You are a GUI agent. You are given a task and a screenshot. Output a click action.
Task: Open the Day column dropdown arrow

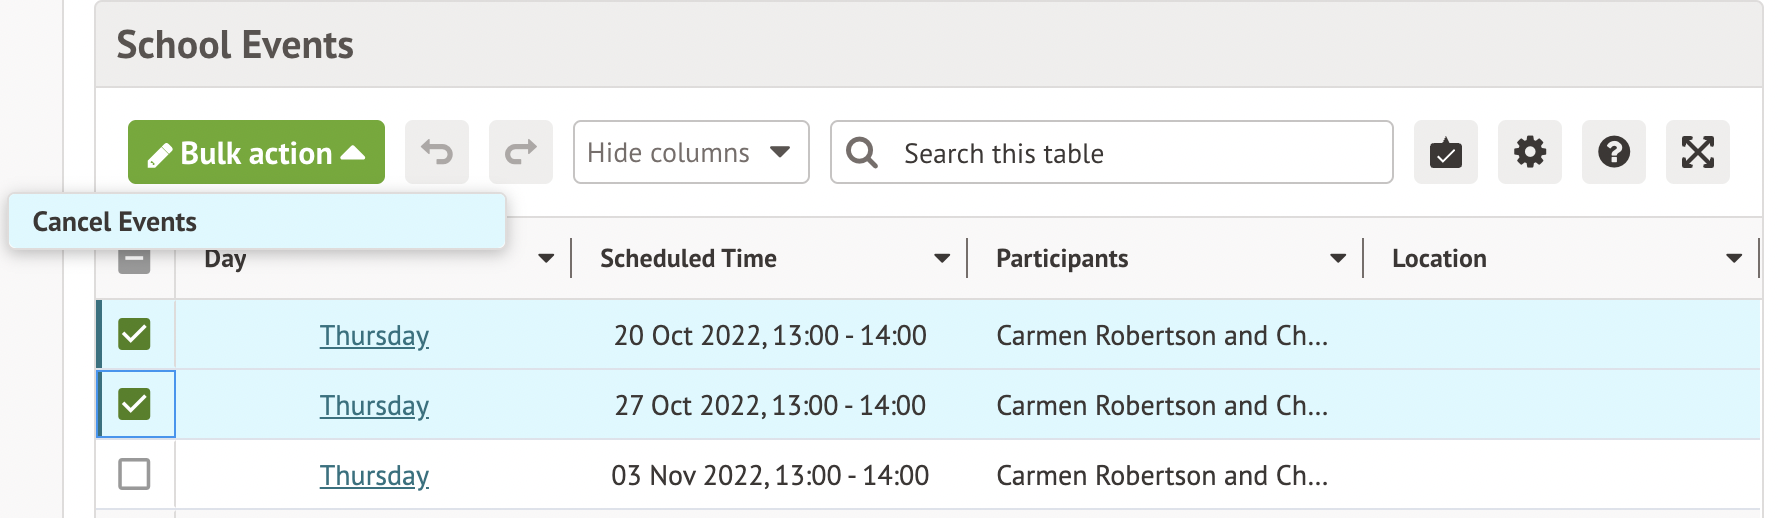tap(545, 259)
